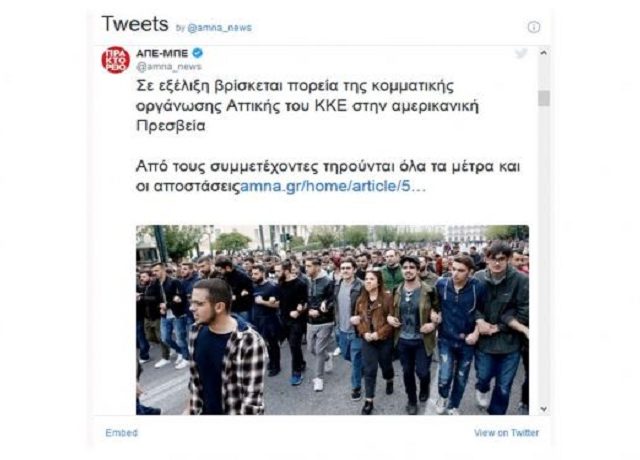The width and height of the screenshot is (640, 460).
Task: Click the @amna_news handle under the account name
Action: (x=169, y=67)
